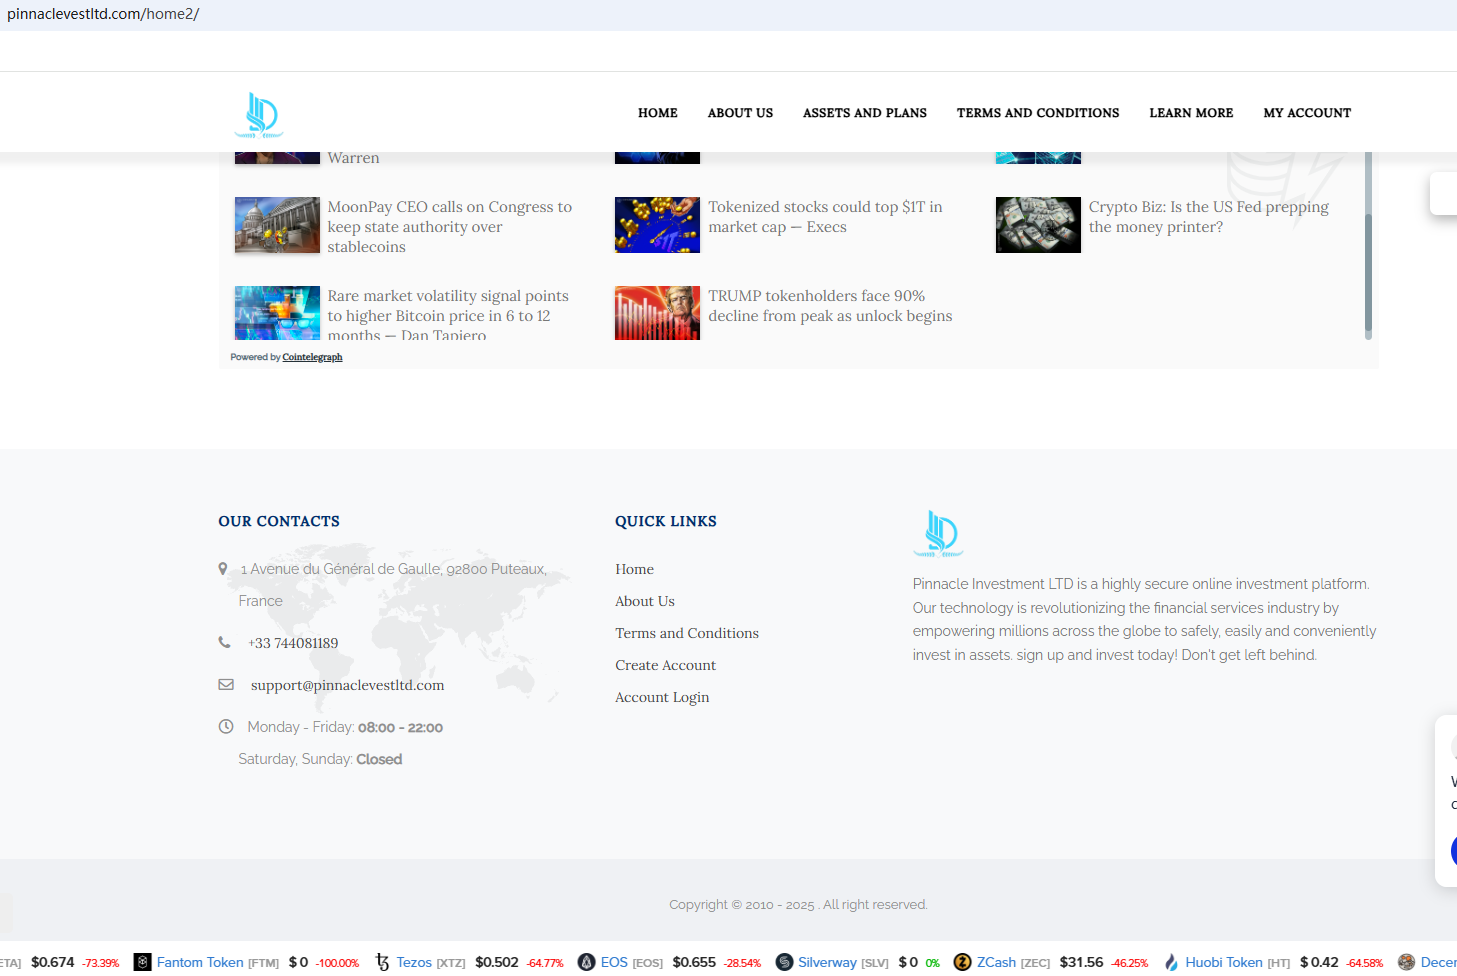1457x976 pixels.
Task: Click the TRUMP tokenholders article thumbnail
Action: [x=657, y=313]
